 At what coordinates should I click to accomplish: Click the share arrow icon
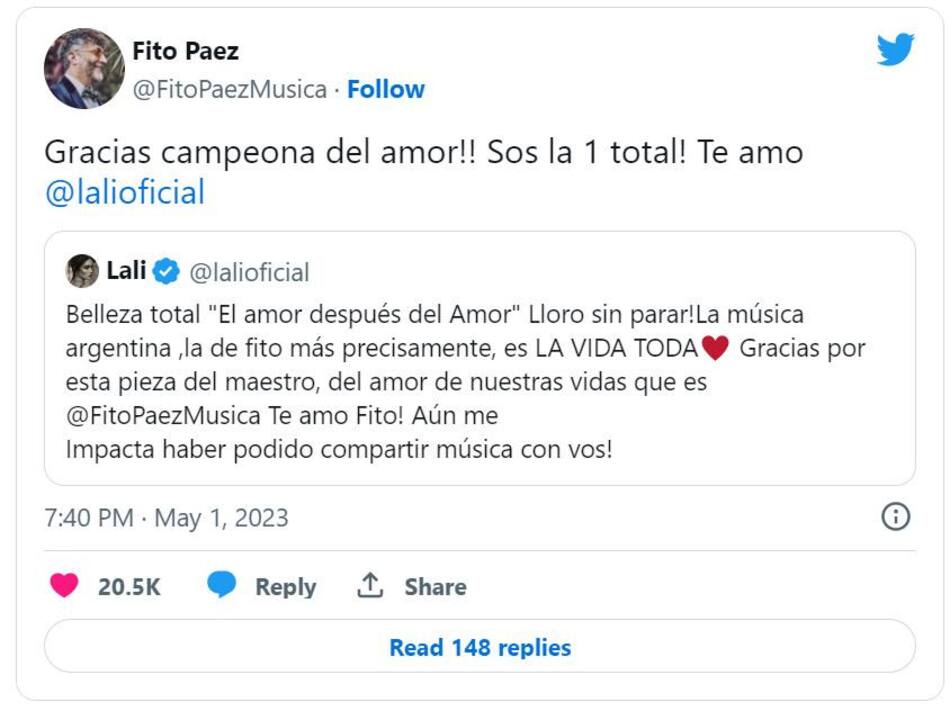[x=371, y=586]
